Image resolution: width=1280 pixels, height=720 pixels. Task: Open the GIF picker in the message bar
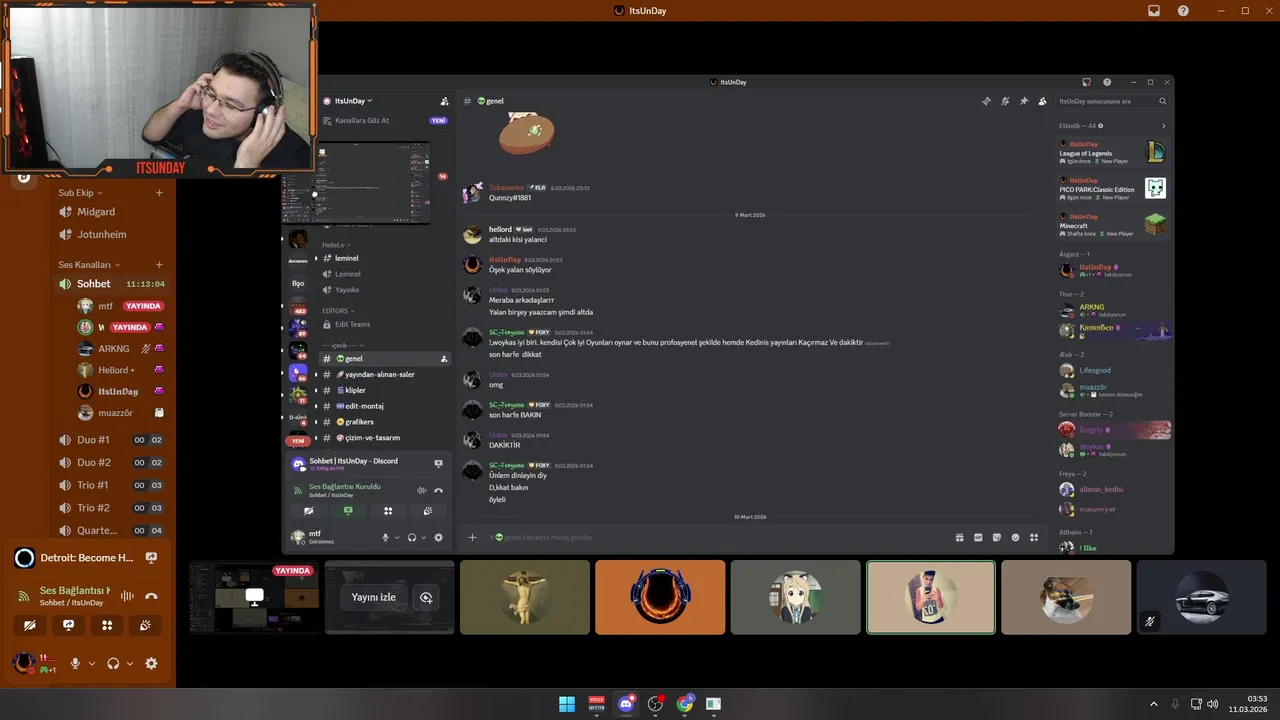coord(978,537)
